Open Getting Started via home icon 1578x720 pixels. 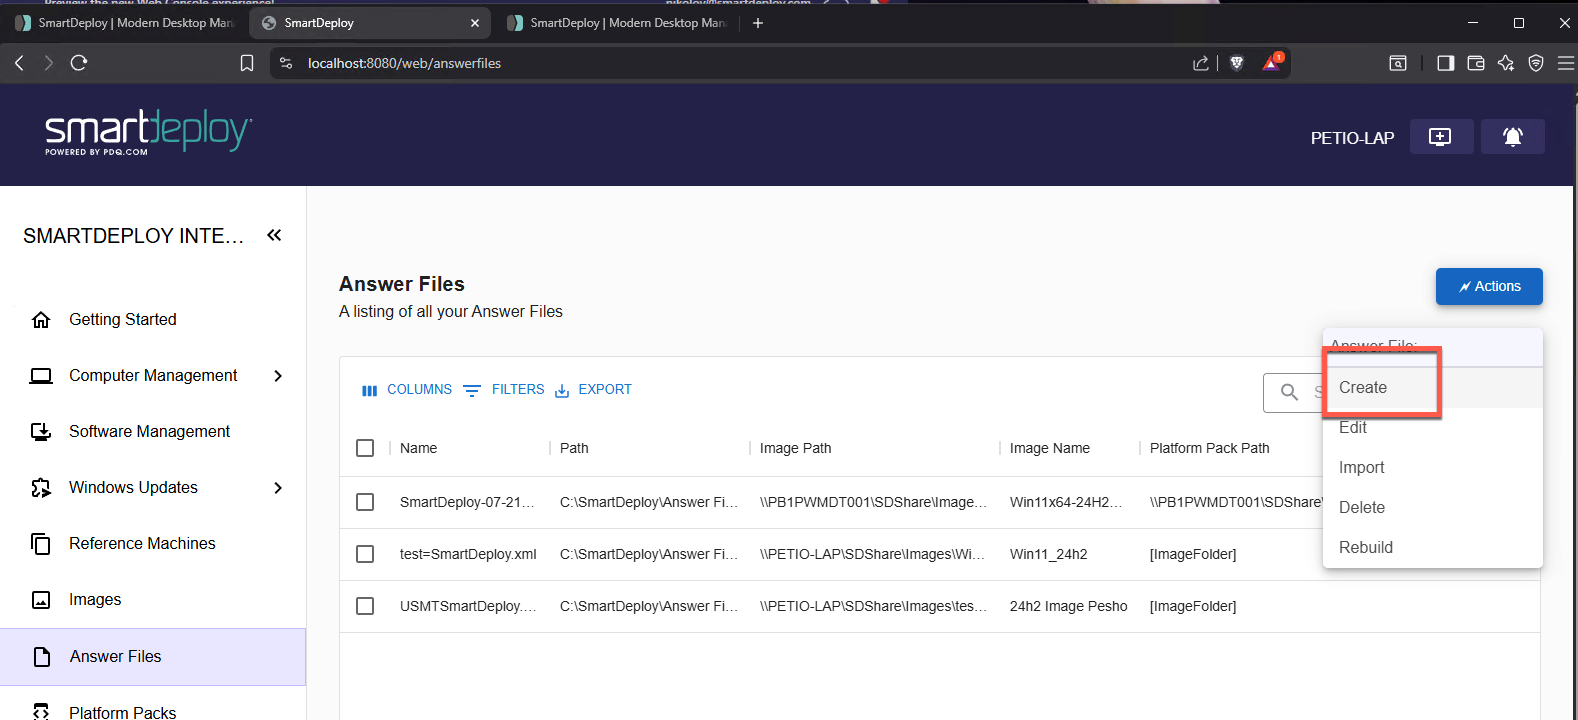(x=41, y=320)
